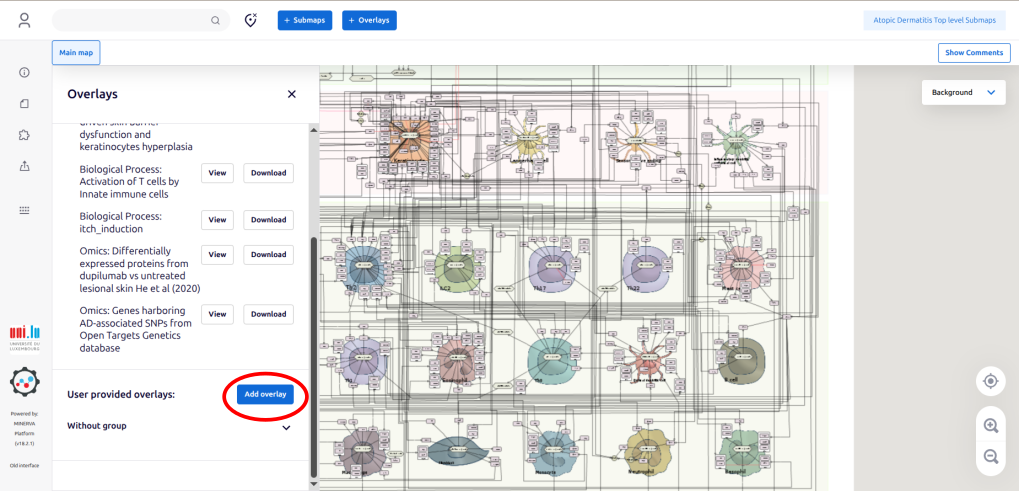Open the plugins puzzle icon
This screenshot has height=491, width=1019.
25,134
